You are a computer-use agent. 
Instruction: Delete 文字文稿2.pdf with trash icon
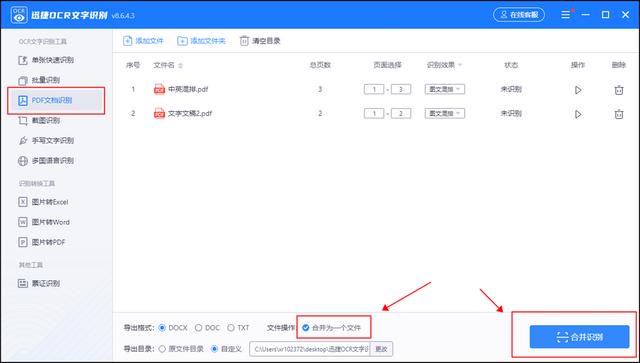[619, 114]
